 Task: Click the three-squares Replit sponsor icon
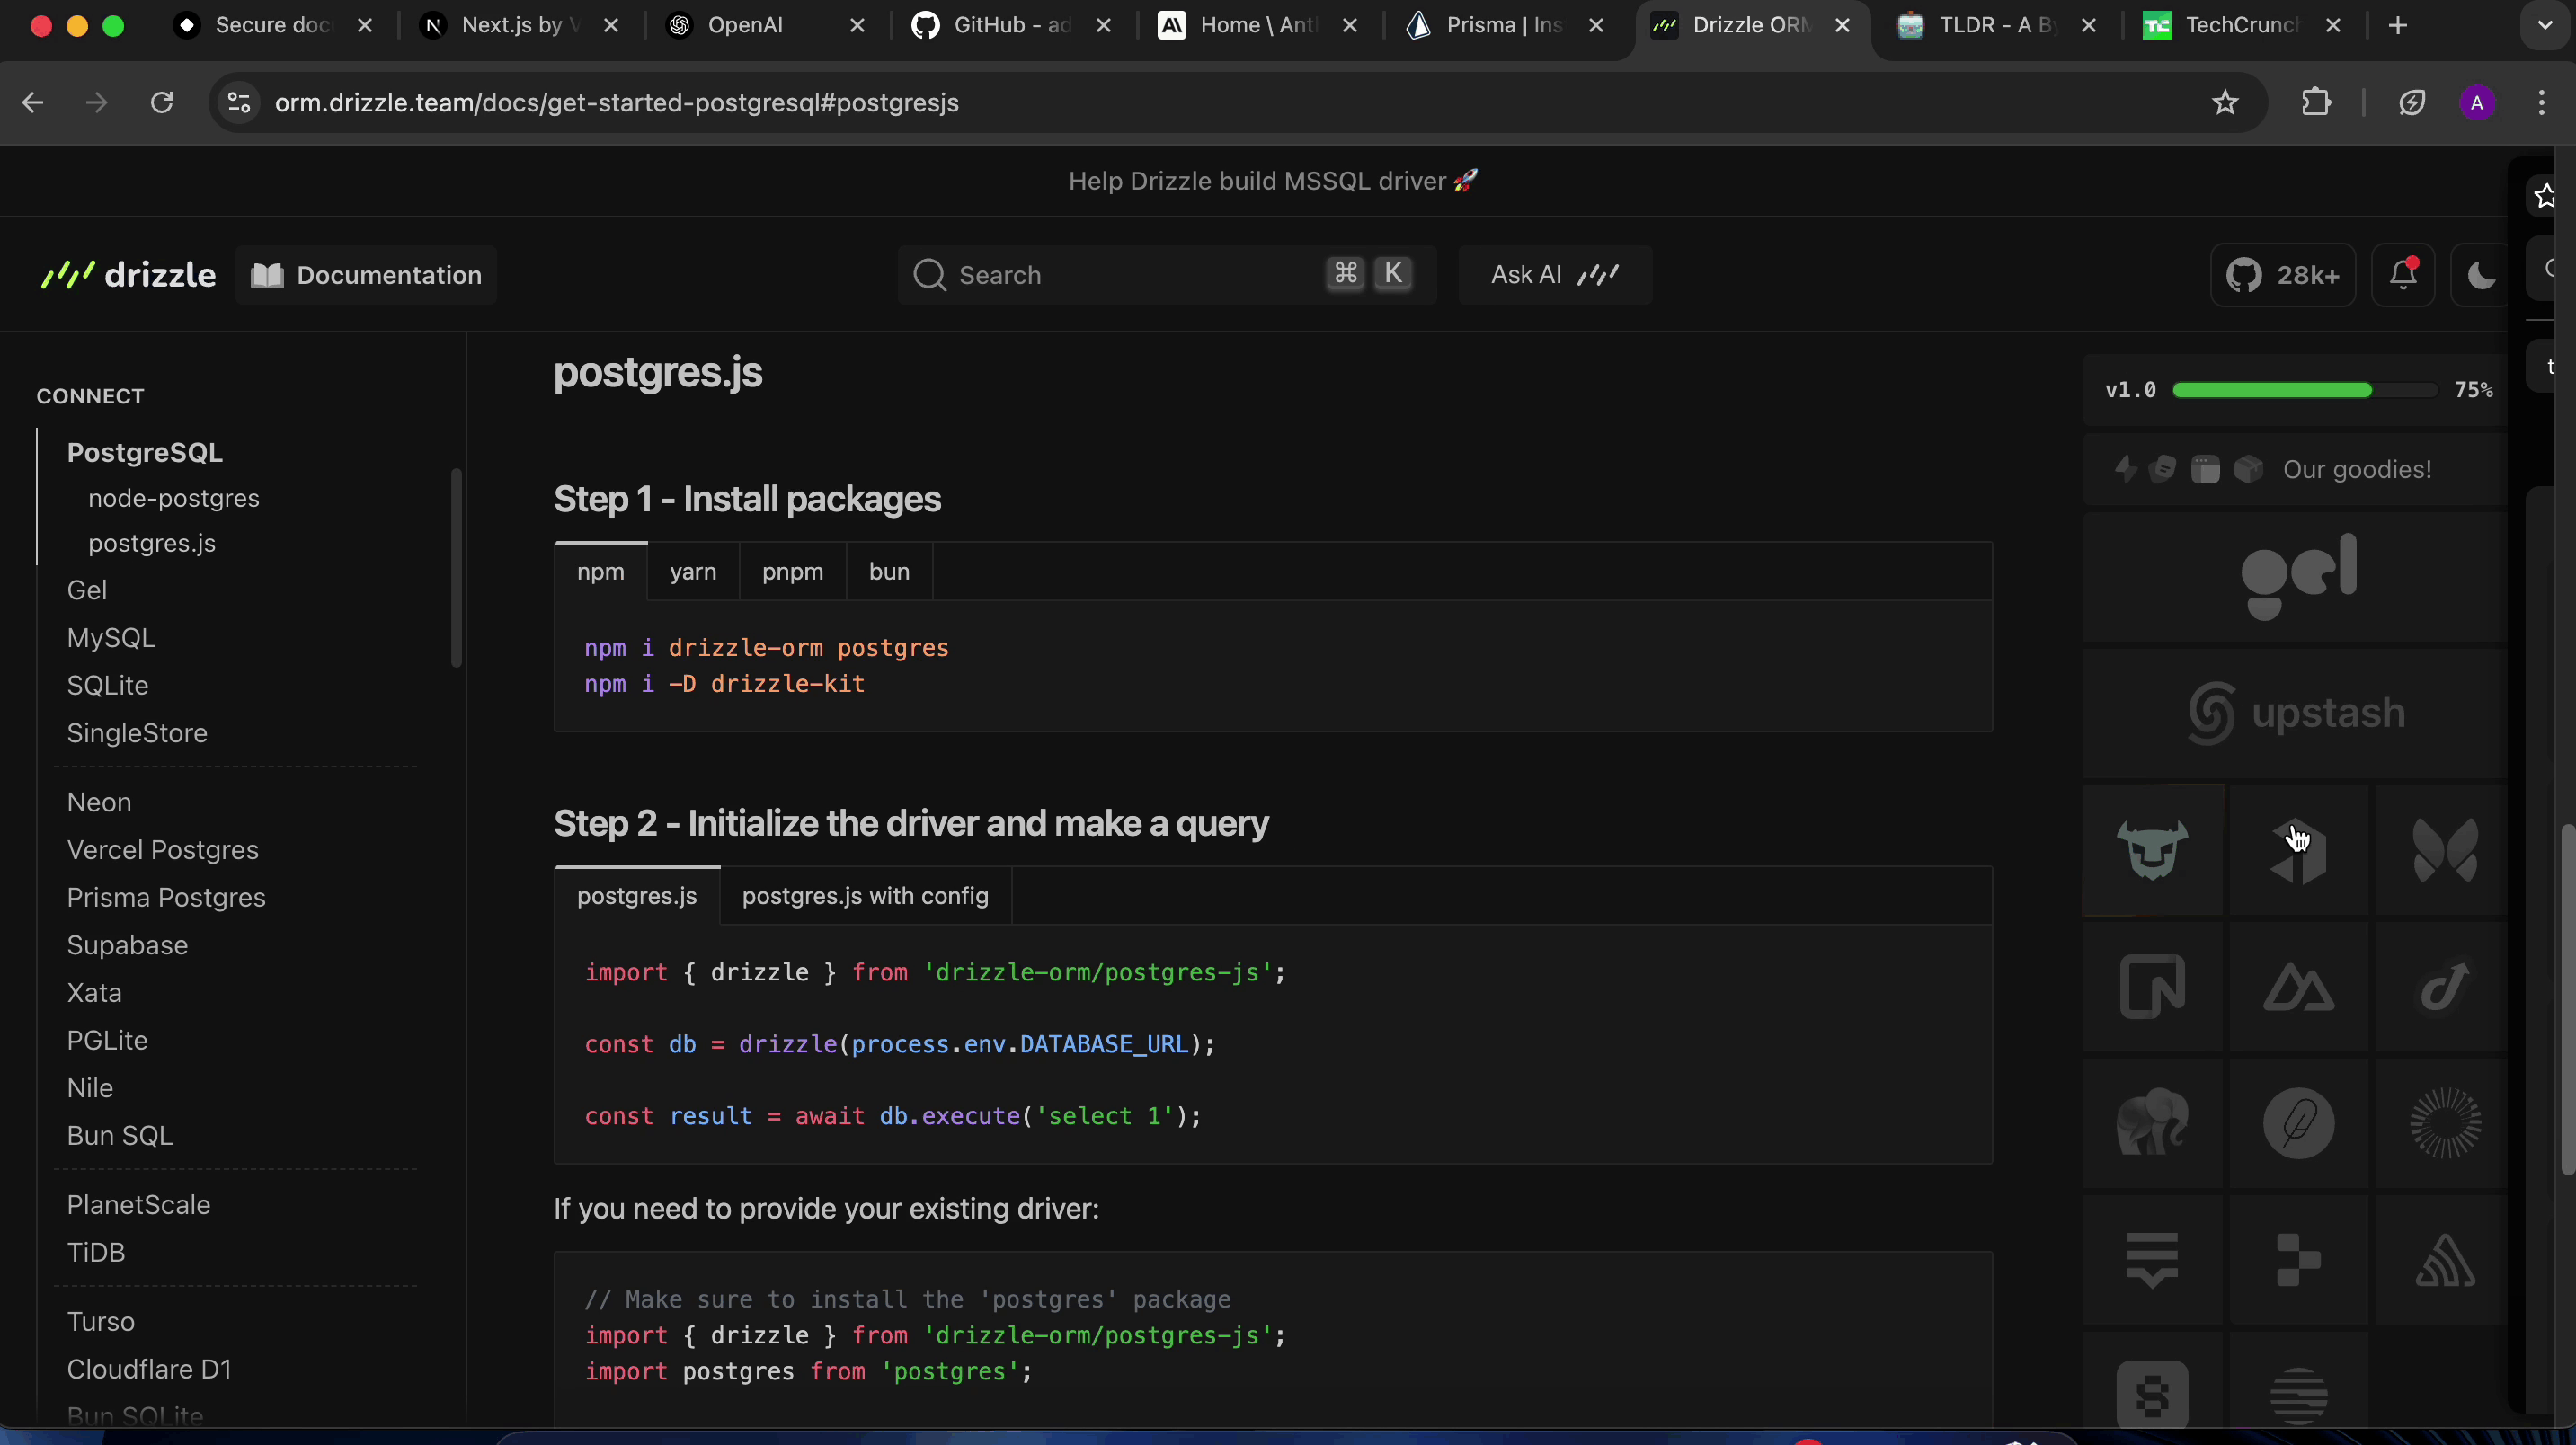pyautogui.click(x=2298, y=1260)
